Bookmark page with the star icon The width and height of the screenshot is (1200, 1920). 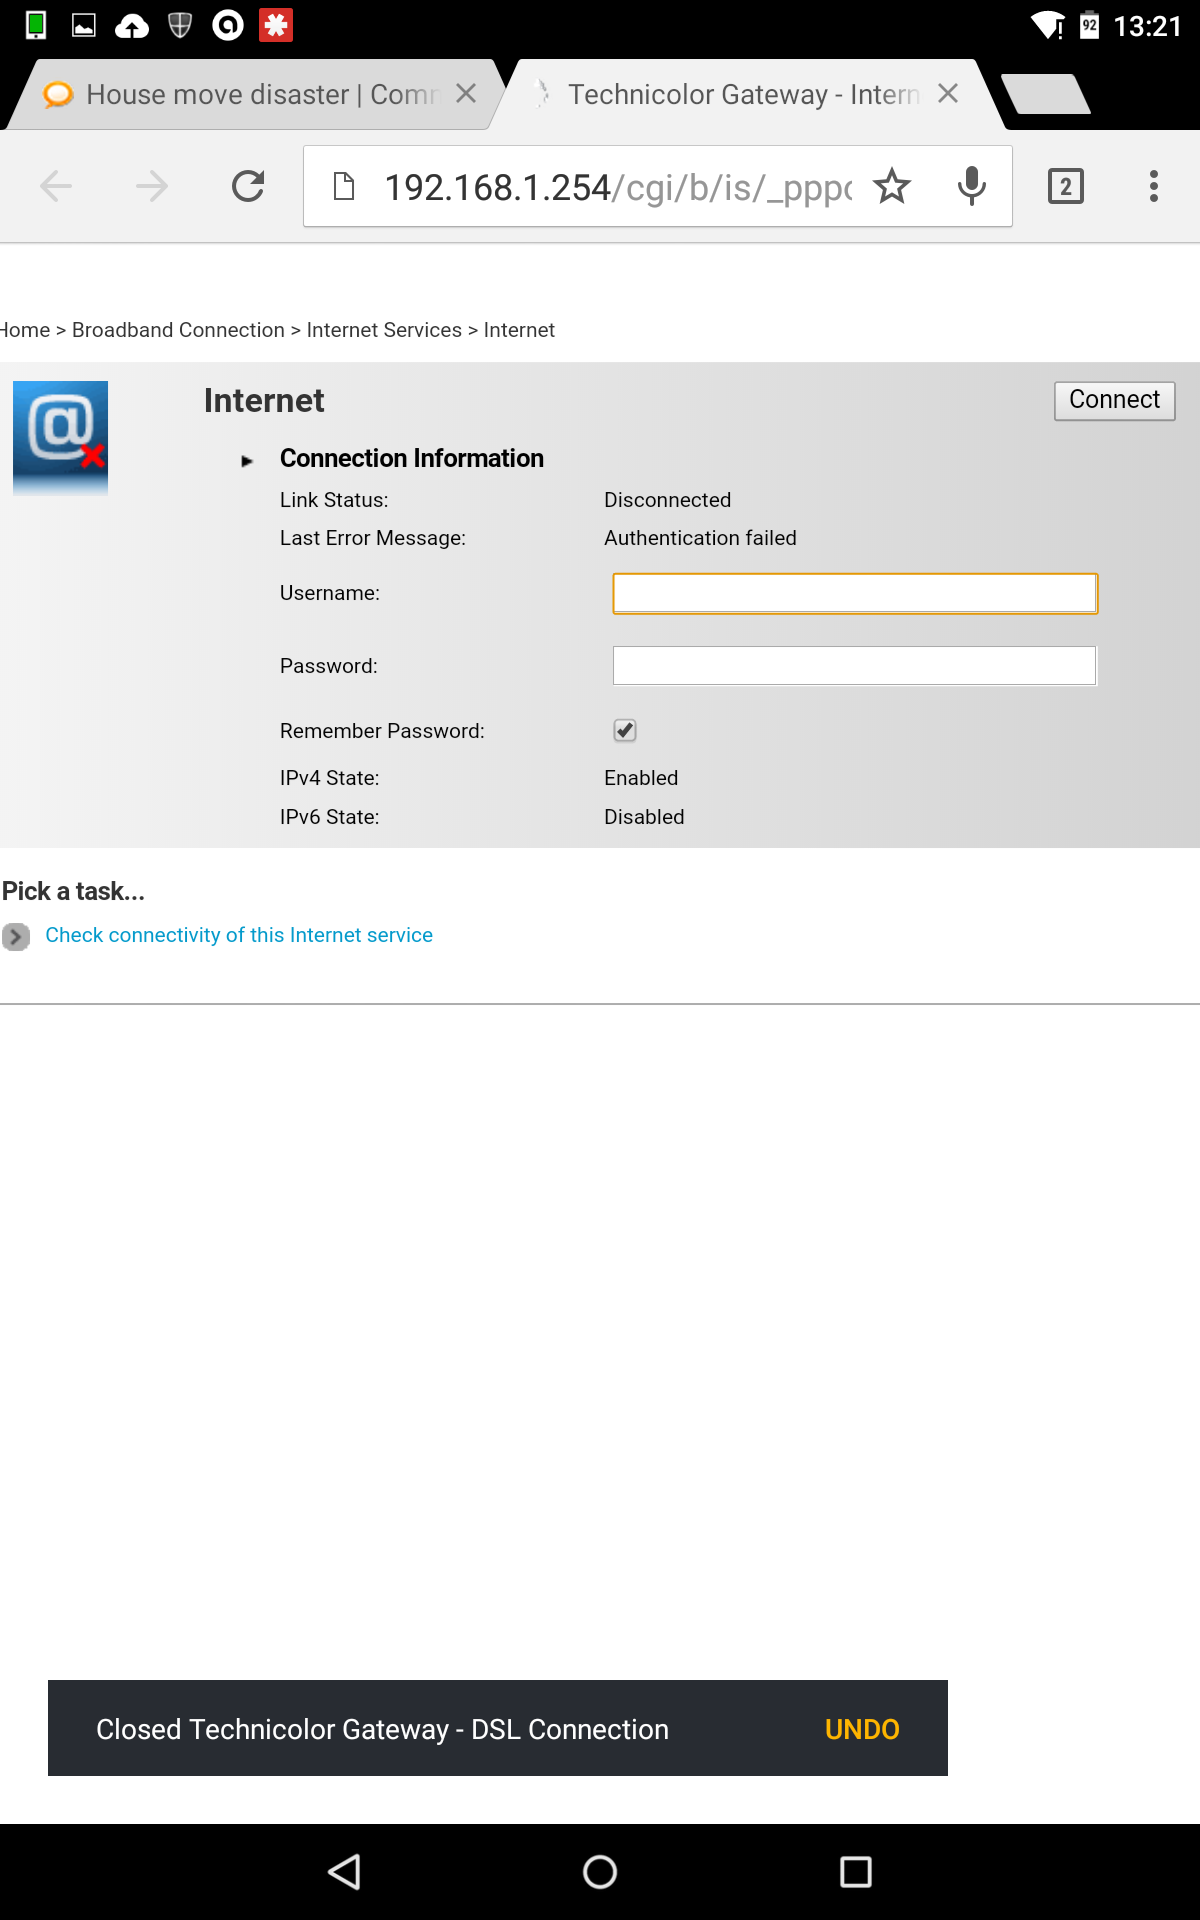point(891,186)
